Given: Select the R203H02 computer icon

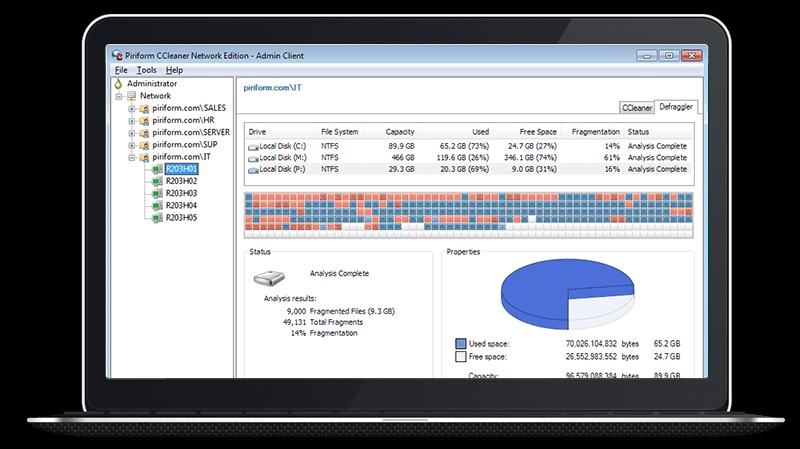Looking at the screenshot, I should pyautogui.click(x=158, y=181).
